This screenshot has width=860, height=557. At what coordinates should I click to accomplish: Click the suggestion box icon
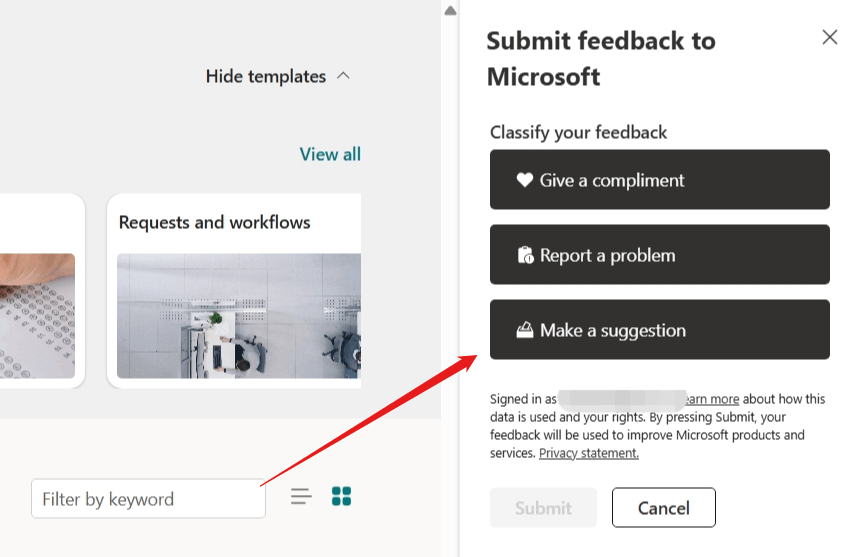524,330
